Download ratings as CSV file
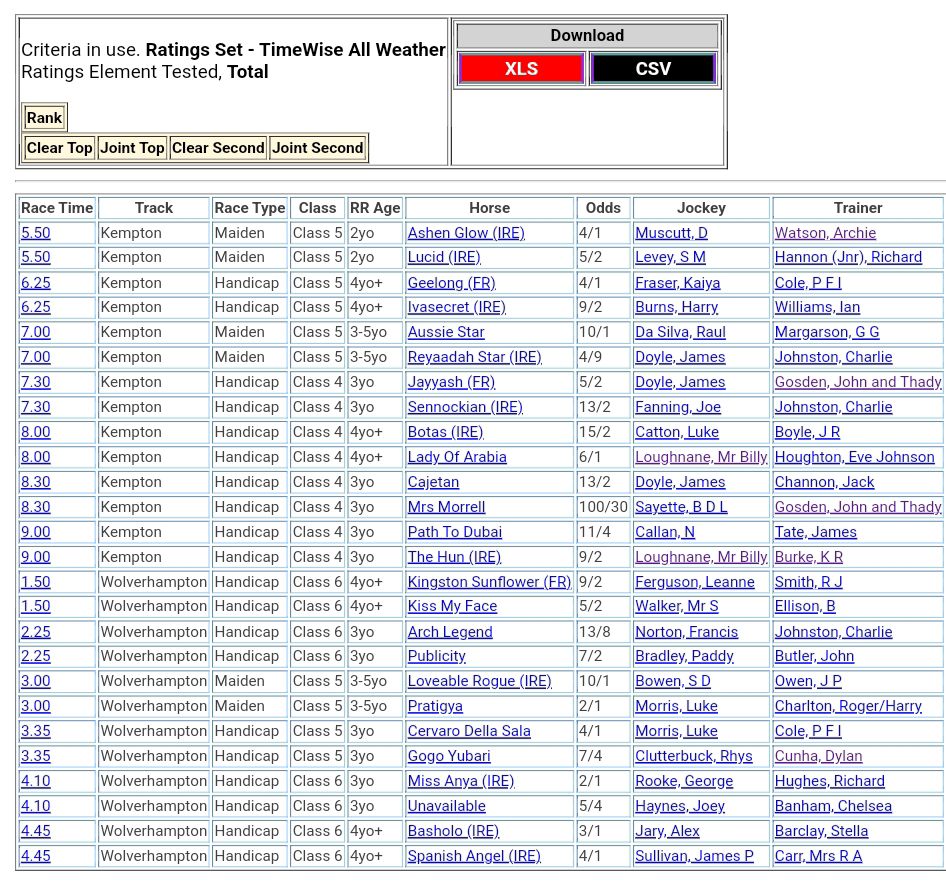 [653, 69]
